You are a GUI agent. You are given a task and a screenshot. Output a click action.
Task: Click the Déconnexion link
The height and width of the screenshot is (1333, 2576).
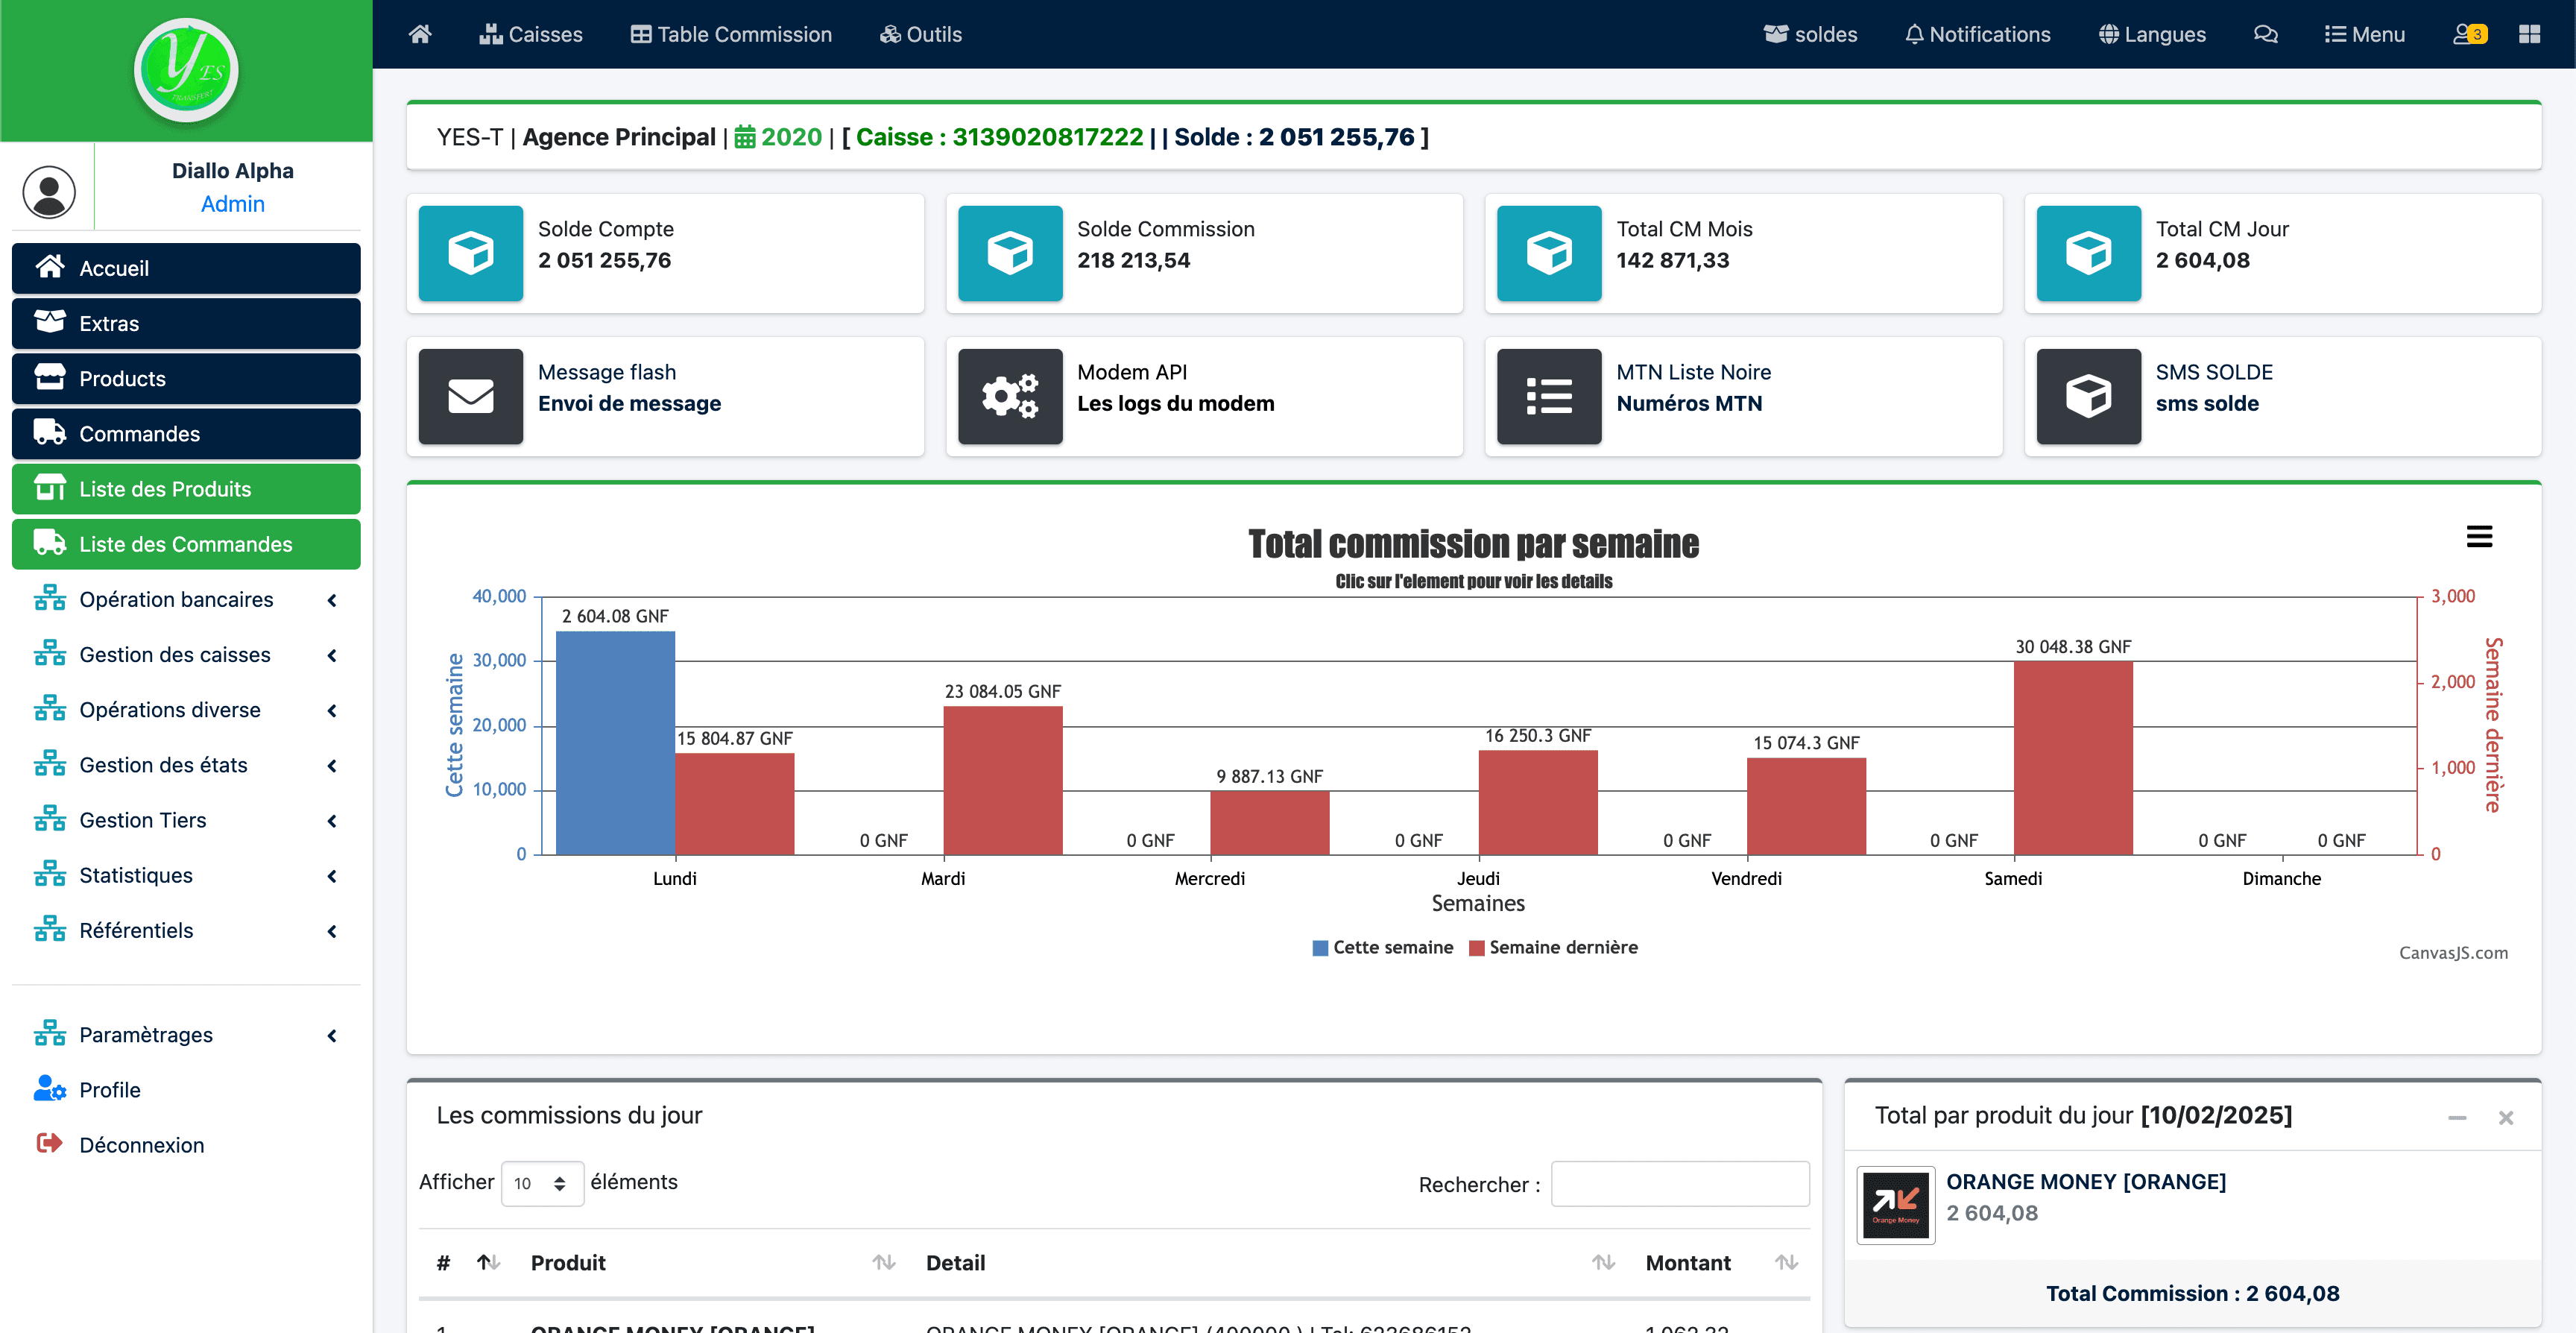[x=141, y=1144]
